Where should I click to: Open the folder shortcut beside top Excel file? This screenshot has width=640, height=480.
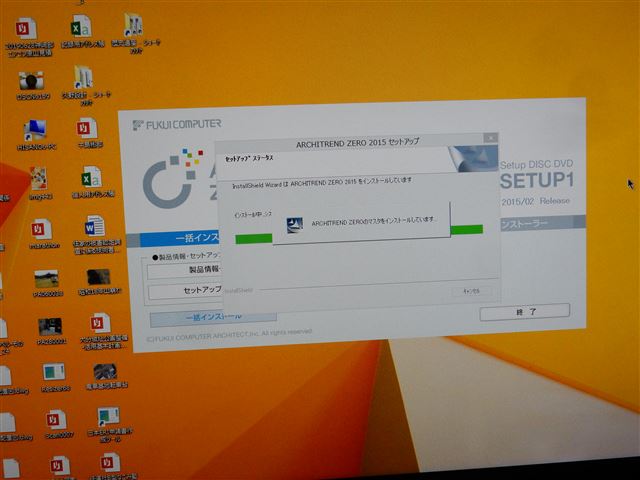(133, 25)
